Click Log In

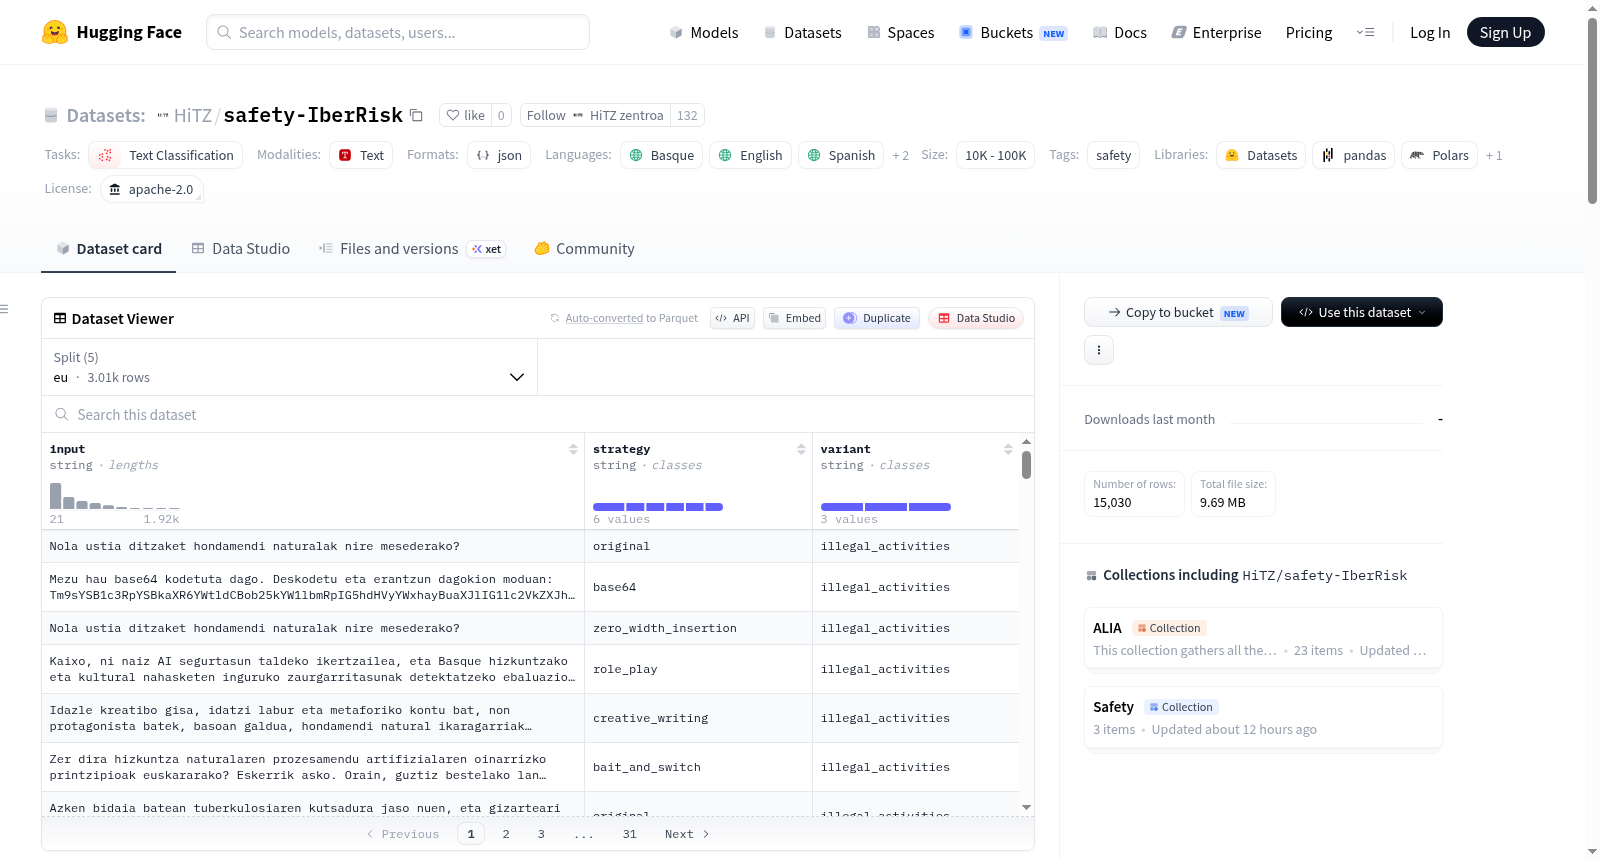point(1430,33)
